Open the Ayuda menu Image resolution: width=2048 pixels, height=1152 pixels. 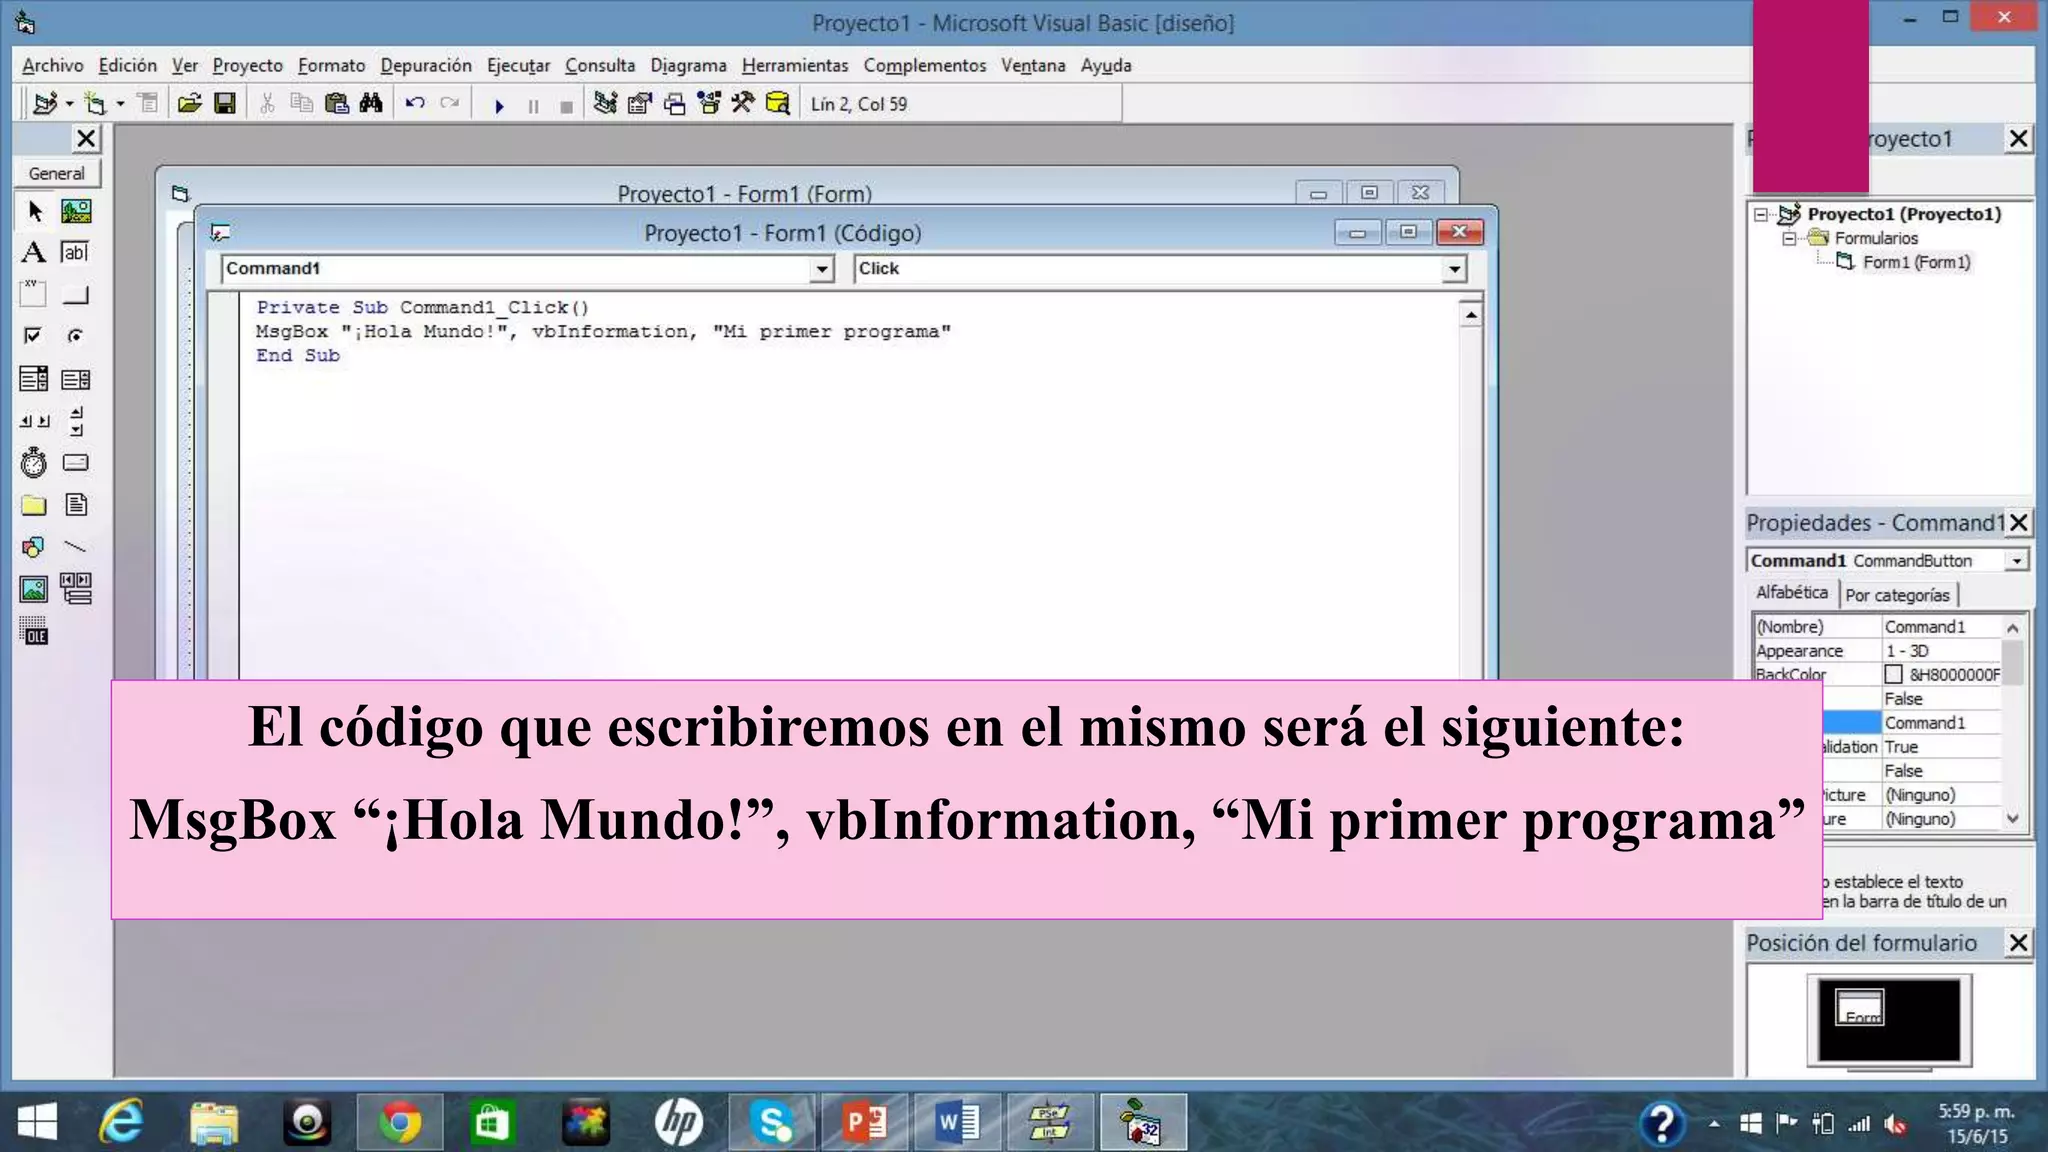(1106, 66)
